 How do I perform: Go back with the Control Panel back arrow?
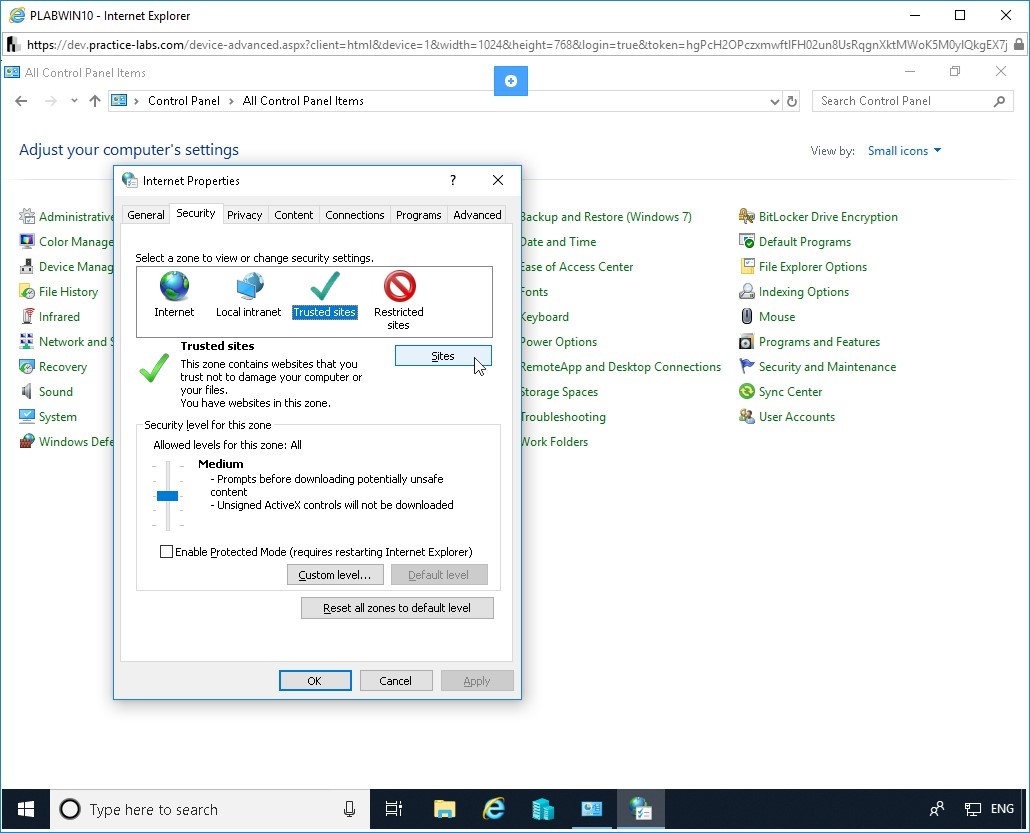point(21,101)
